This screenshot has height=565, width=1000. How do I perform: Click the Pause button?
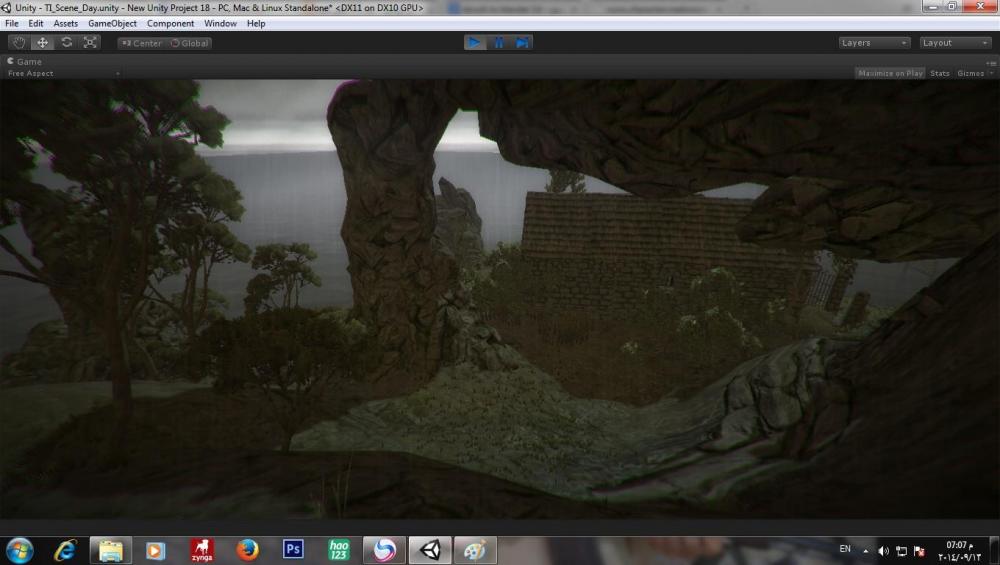498,43
